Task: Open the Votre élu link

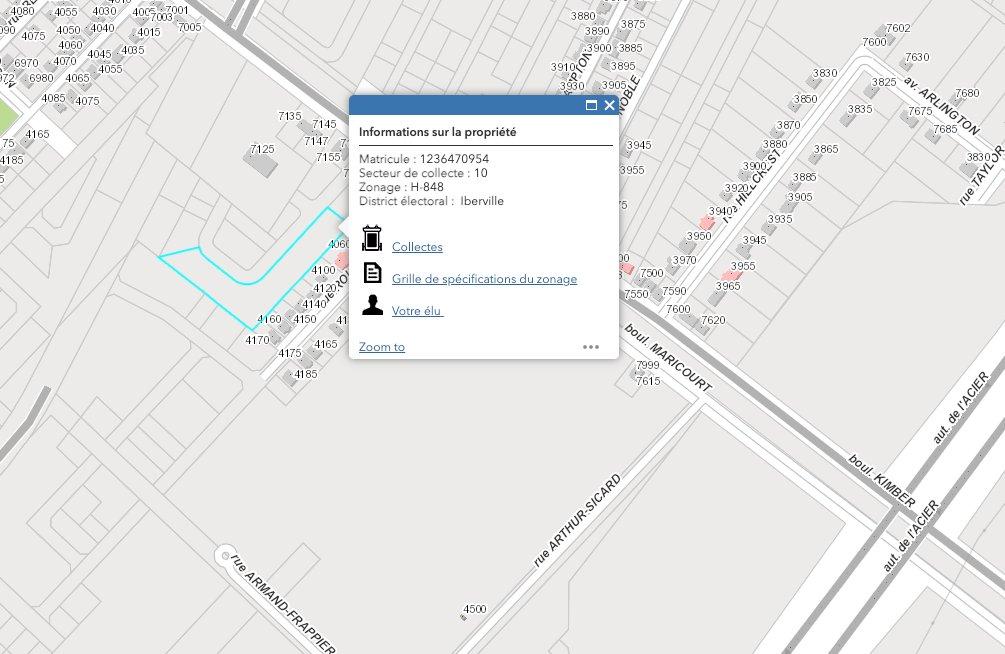Action: click(417, 311)
